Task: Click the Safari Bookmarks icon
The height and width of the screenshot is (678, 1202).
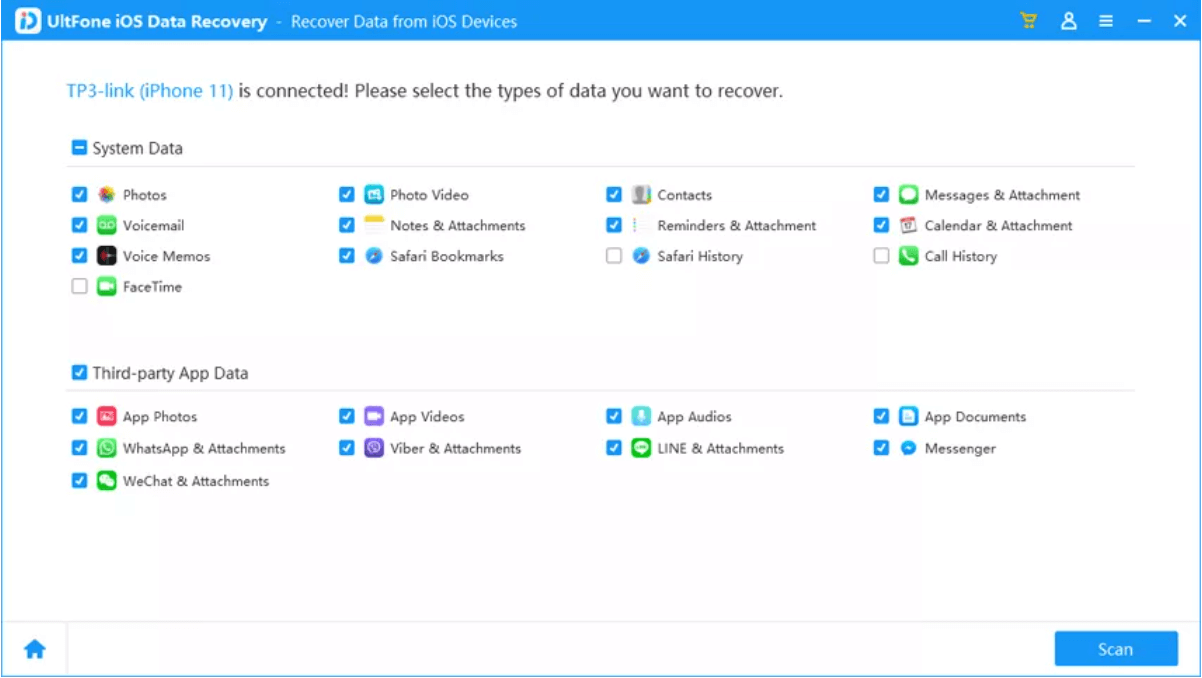Action: pos(374,256)
